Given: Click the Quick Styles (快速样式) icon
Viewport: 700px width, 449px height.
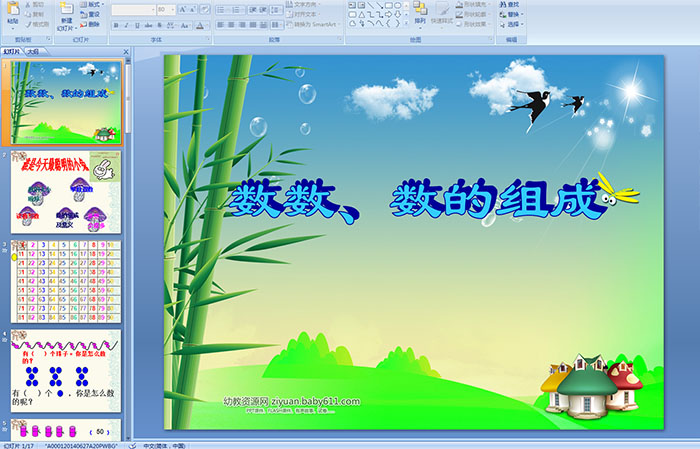Looking at the screenshot, I should pos(442,9).
